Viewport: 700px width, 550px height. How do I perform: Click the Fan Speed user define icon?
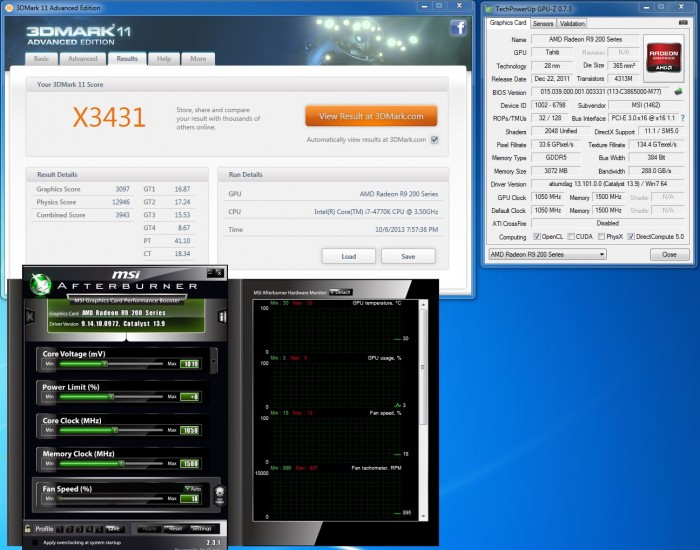click(219, 492)
